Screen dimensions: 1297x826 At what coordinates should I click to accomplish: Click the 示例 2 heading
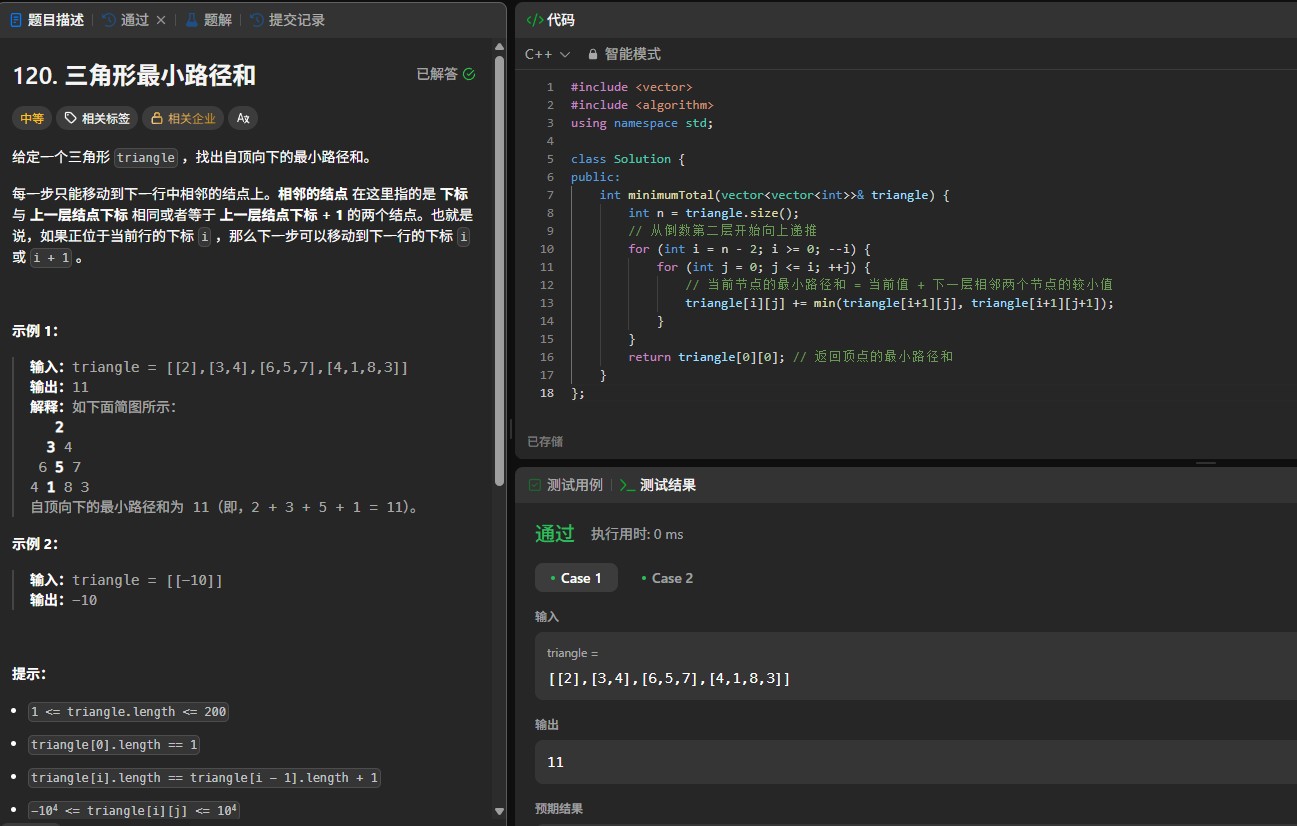pyautogui.click(x=35, y=544)
